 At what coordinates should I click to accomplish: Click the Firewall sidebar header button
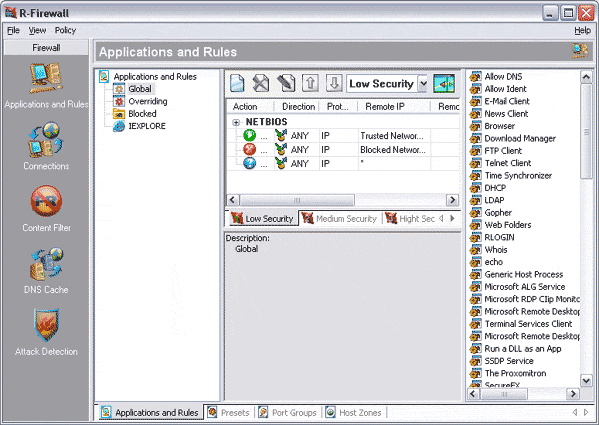click(46, 48)
